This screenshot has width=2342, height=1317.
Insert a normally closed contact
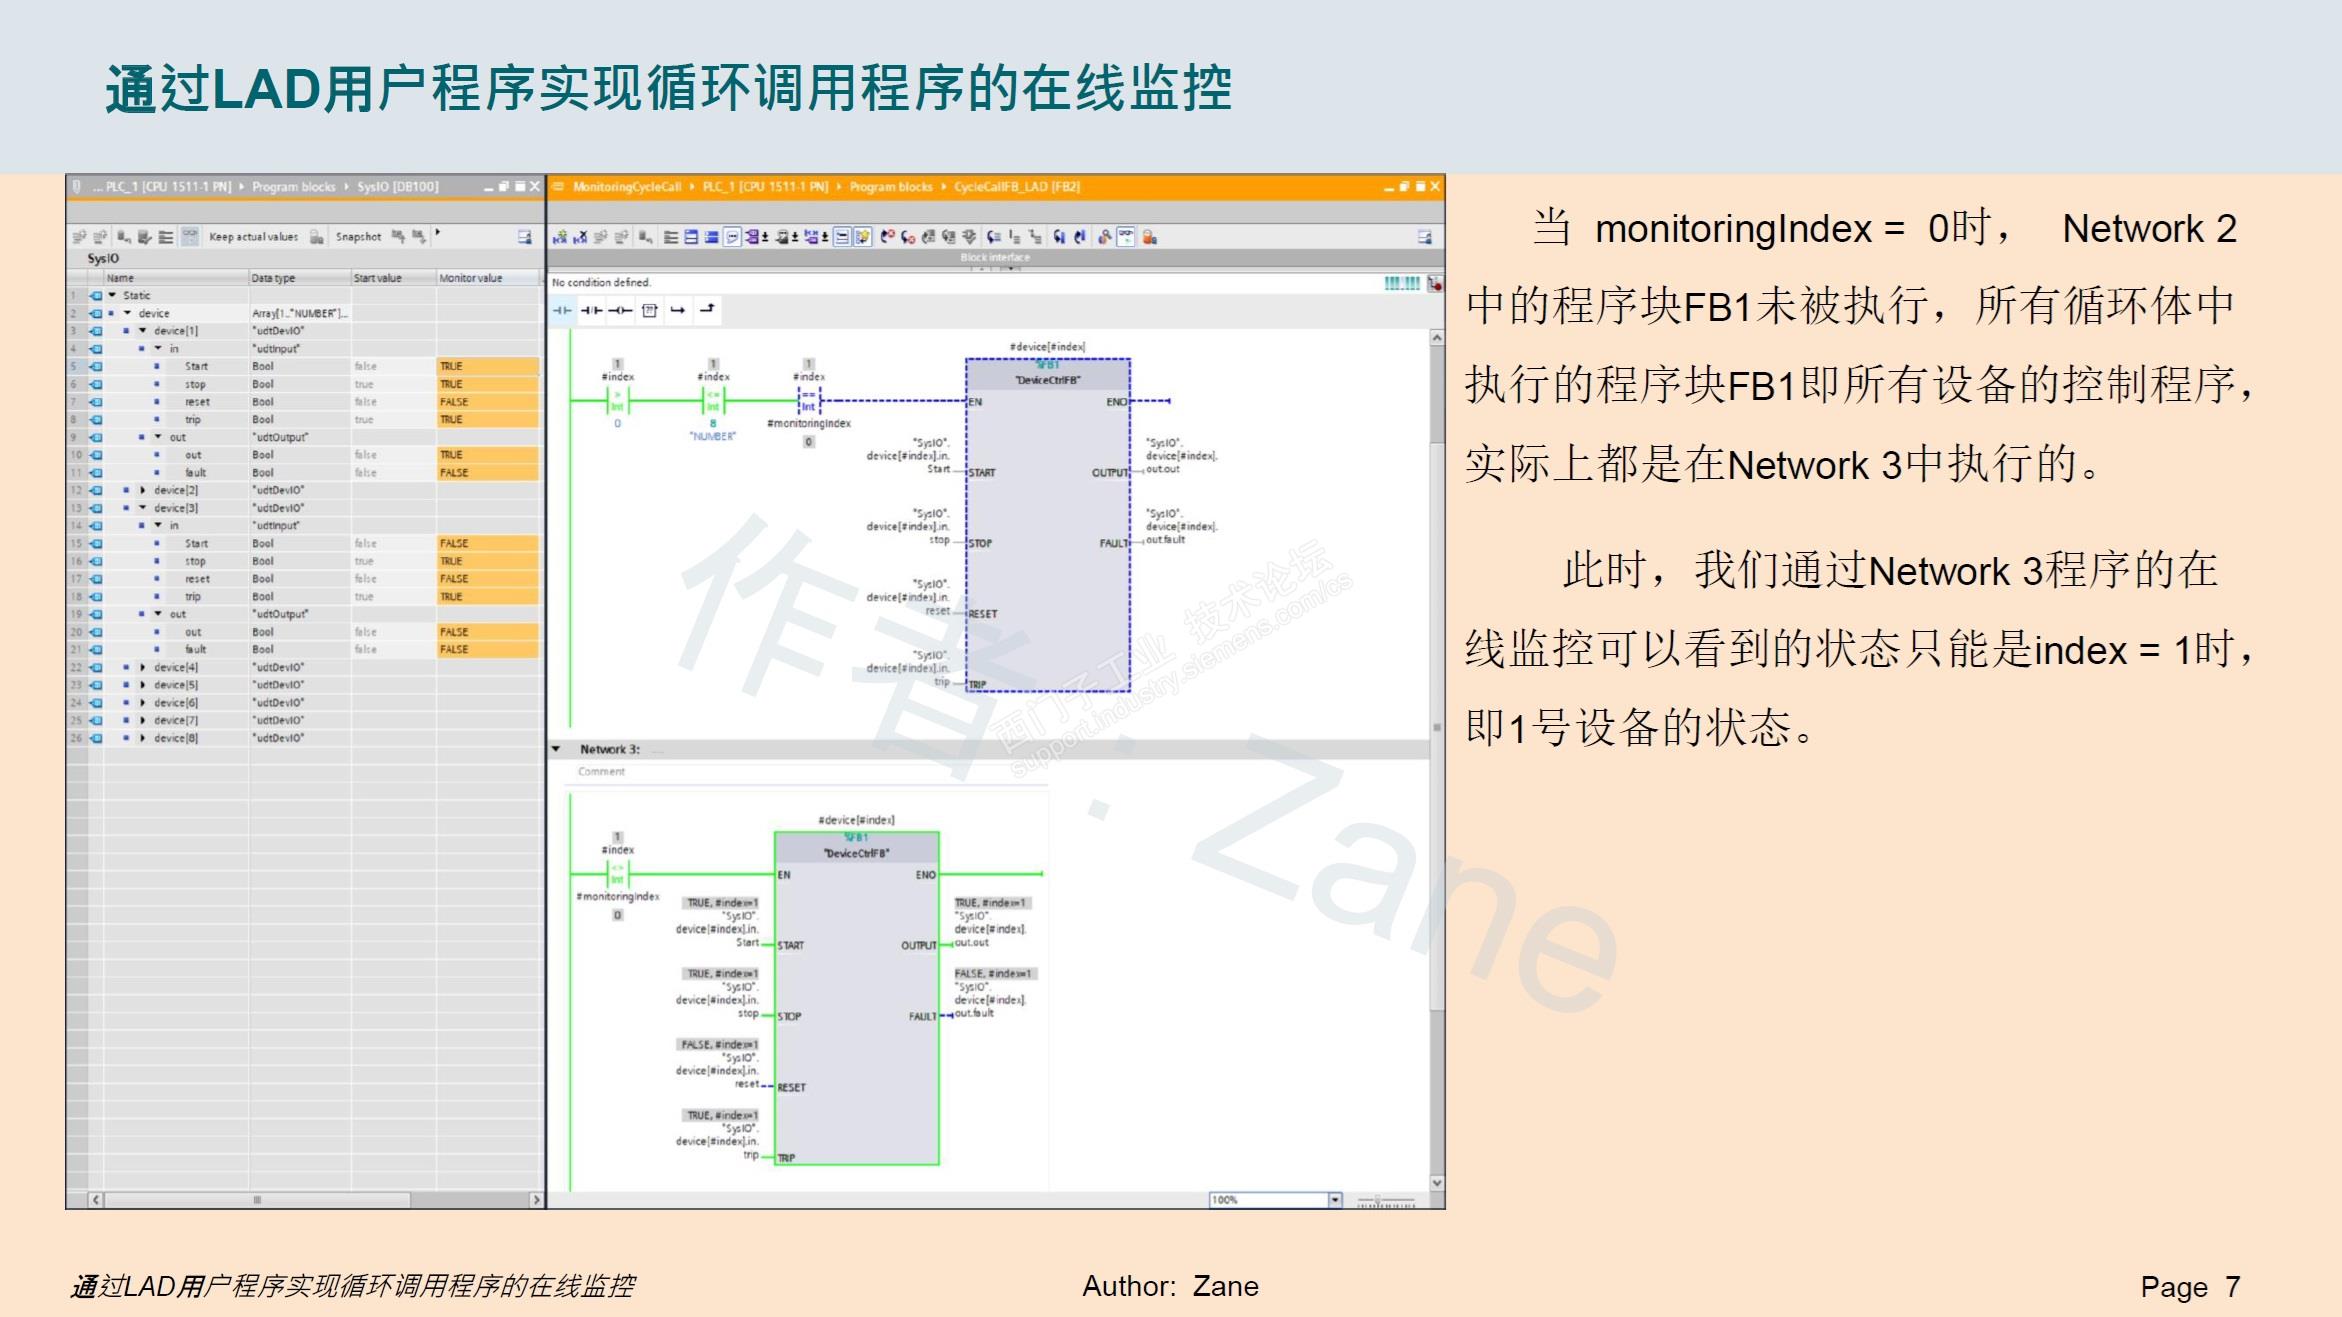coord(591,310)
